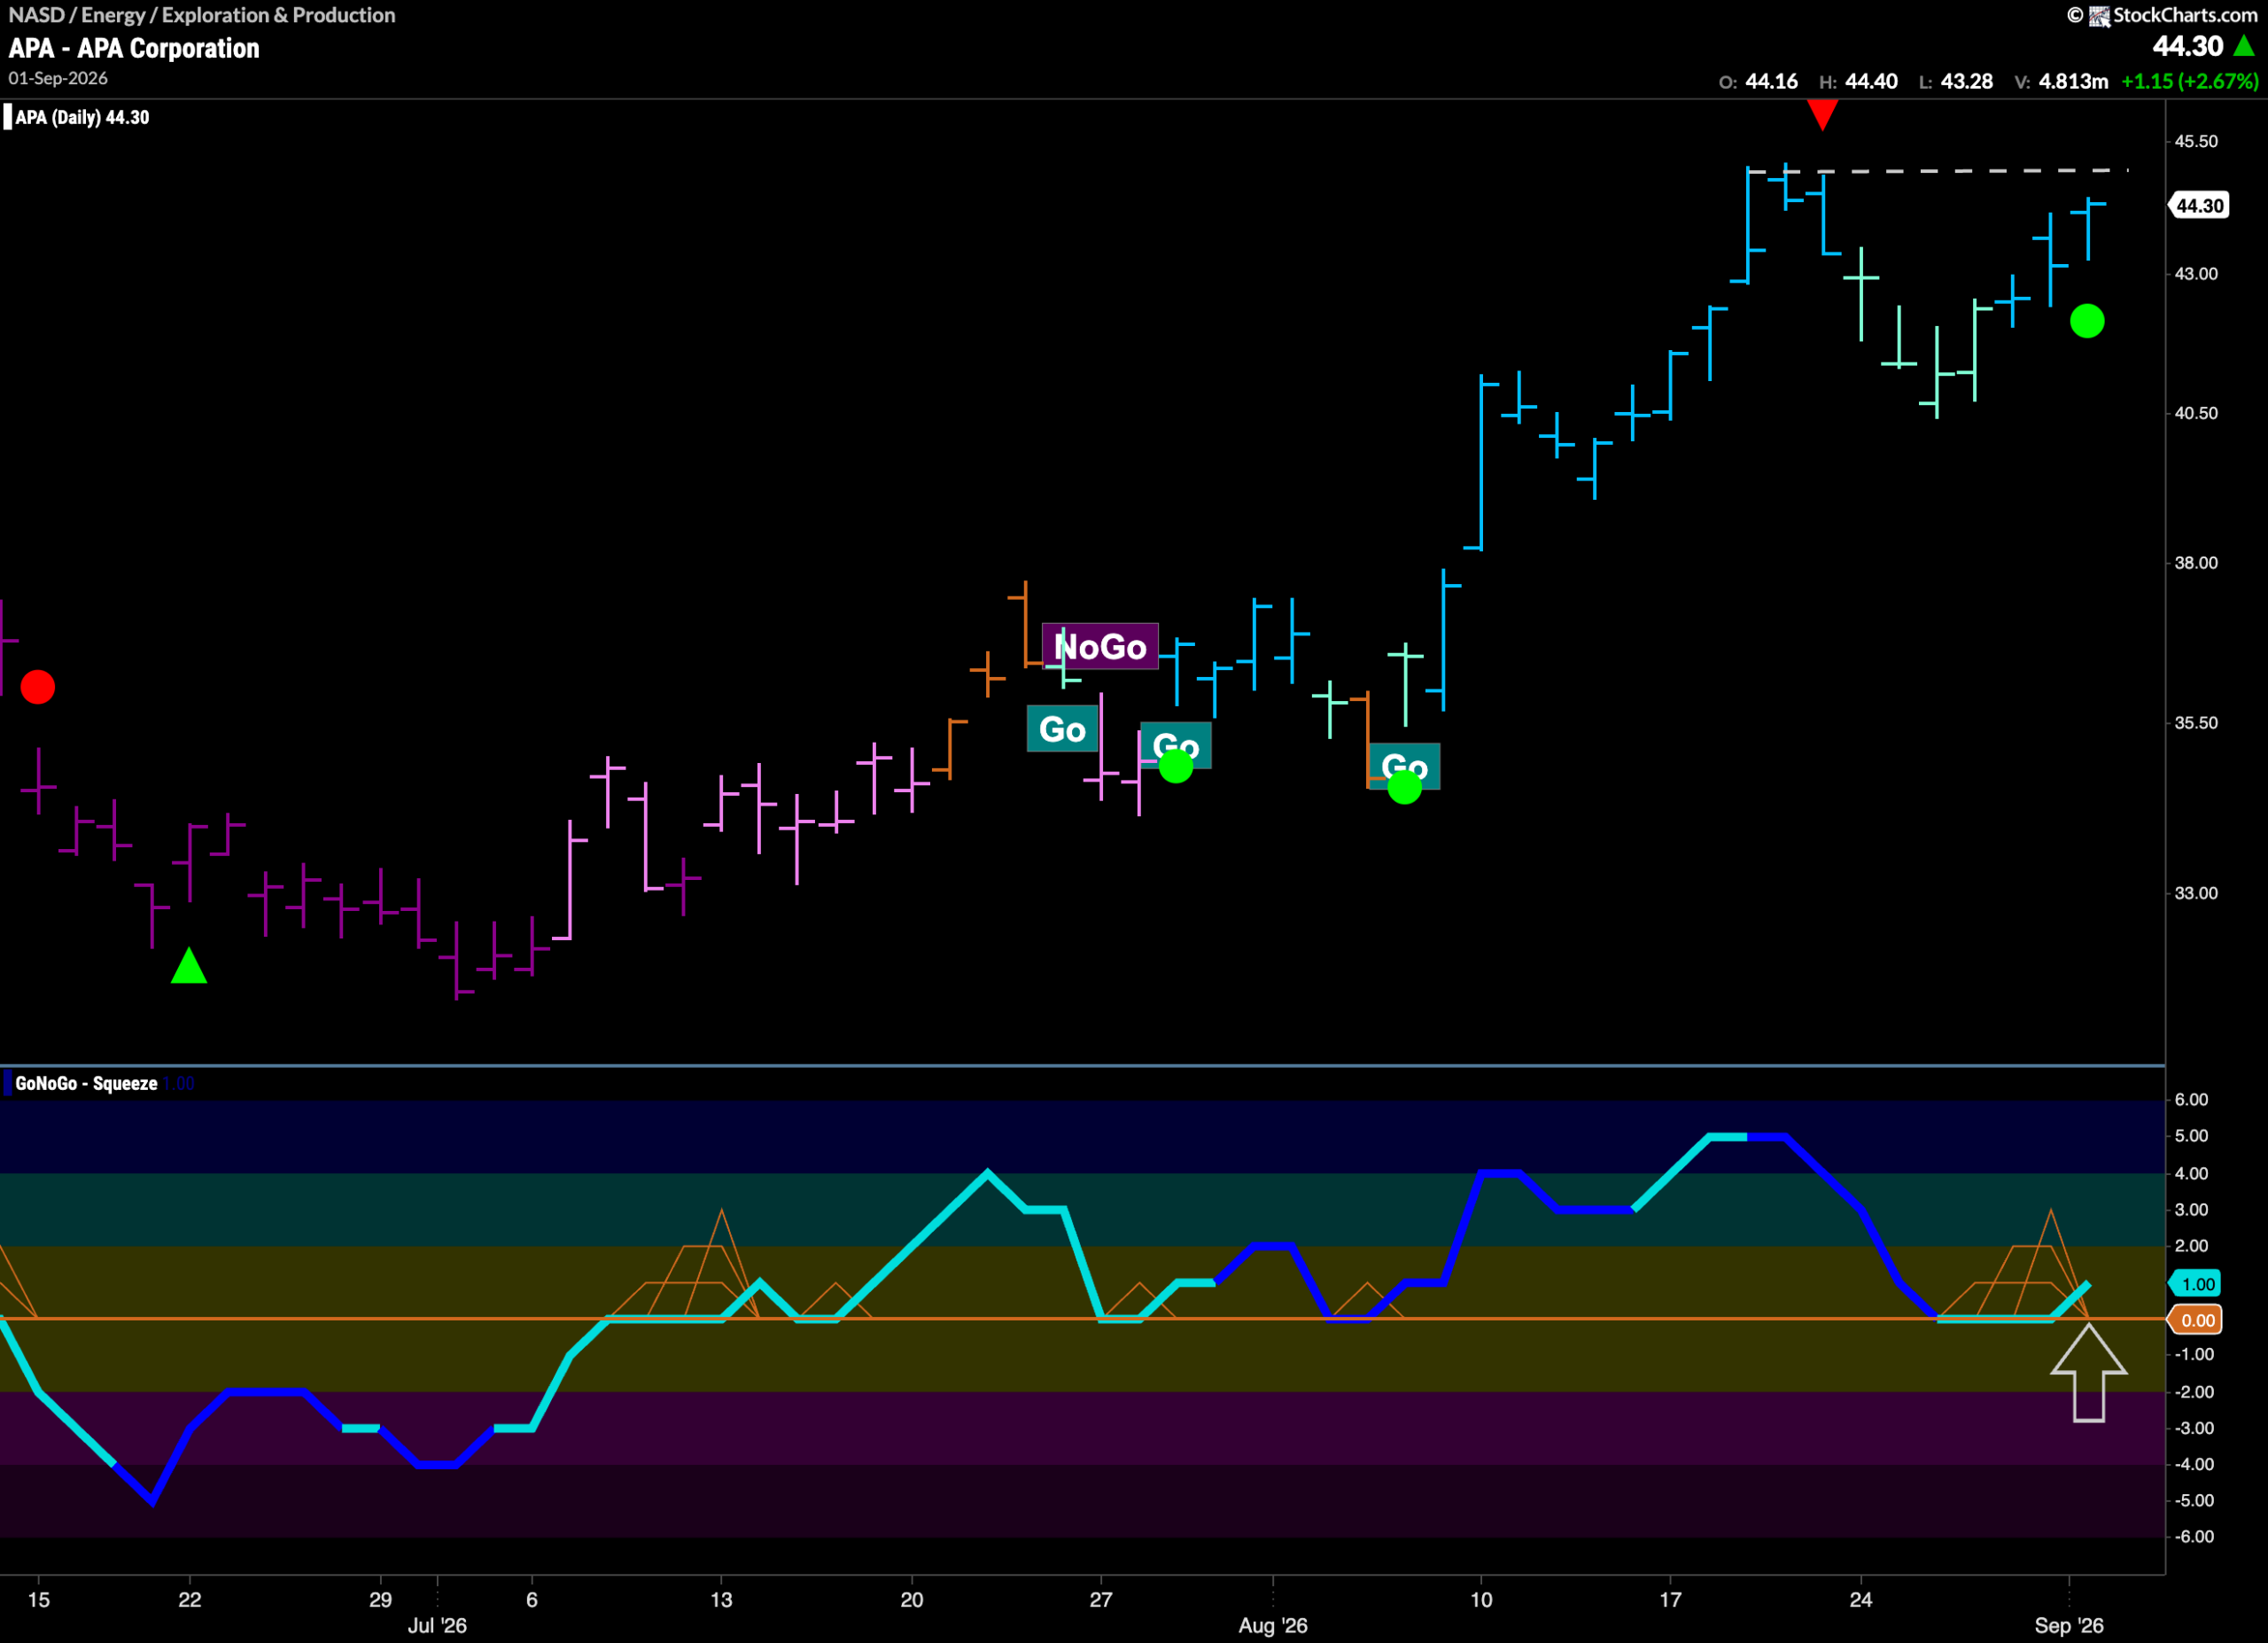Click the +1.15 (+2.67%) change value
The height and width of the screenshot is (1643, 2268).
[x=2189, y=81]
